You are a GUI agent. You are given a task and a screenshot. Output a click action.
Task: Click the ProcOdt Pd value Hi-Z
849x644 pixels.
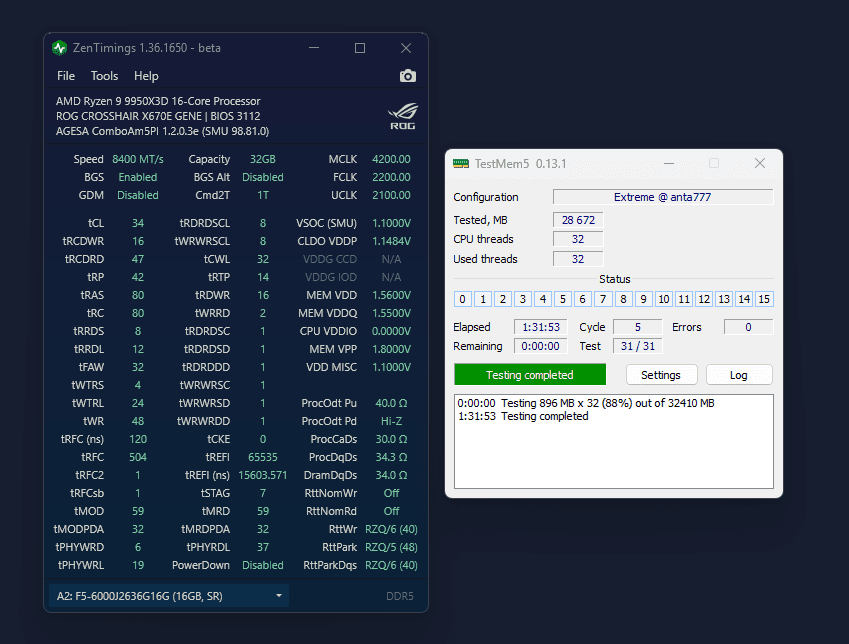click(391, 421)
